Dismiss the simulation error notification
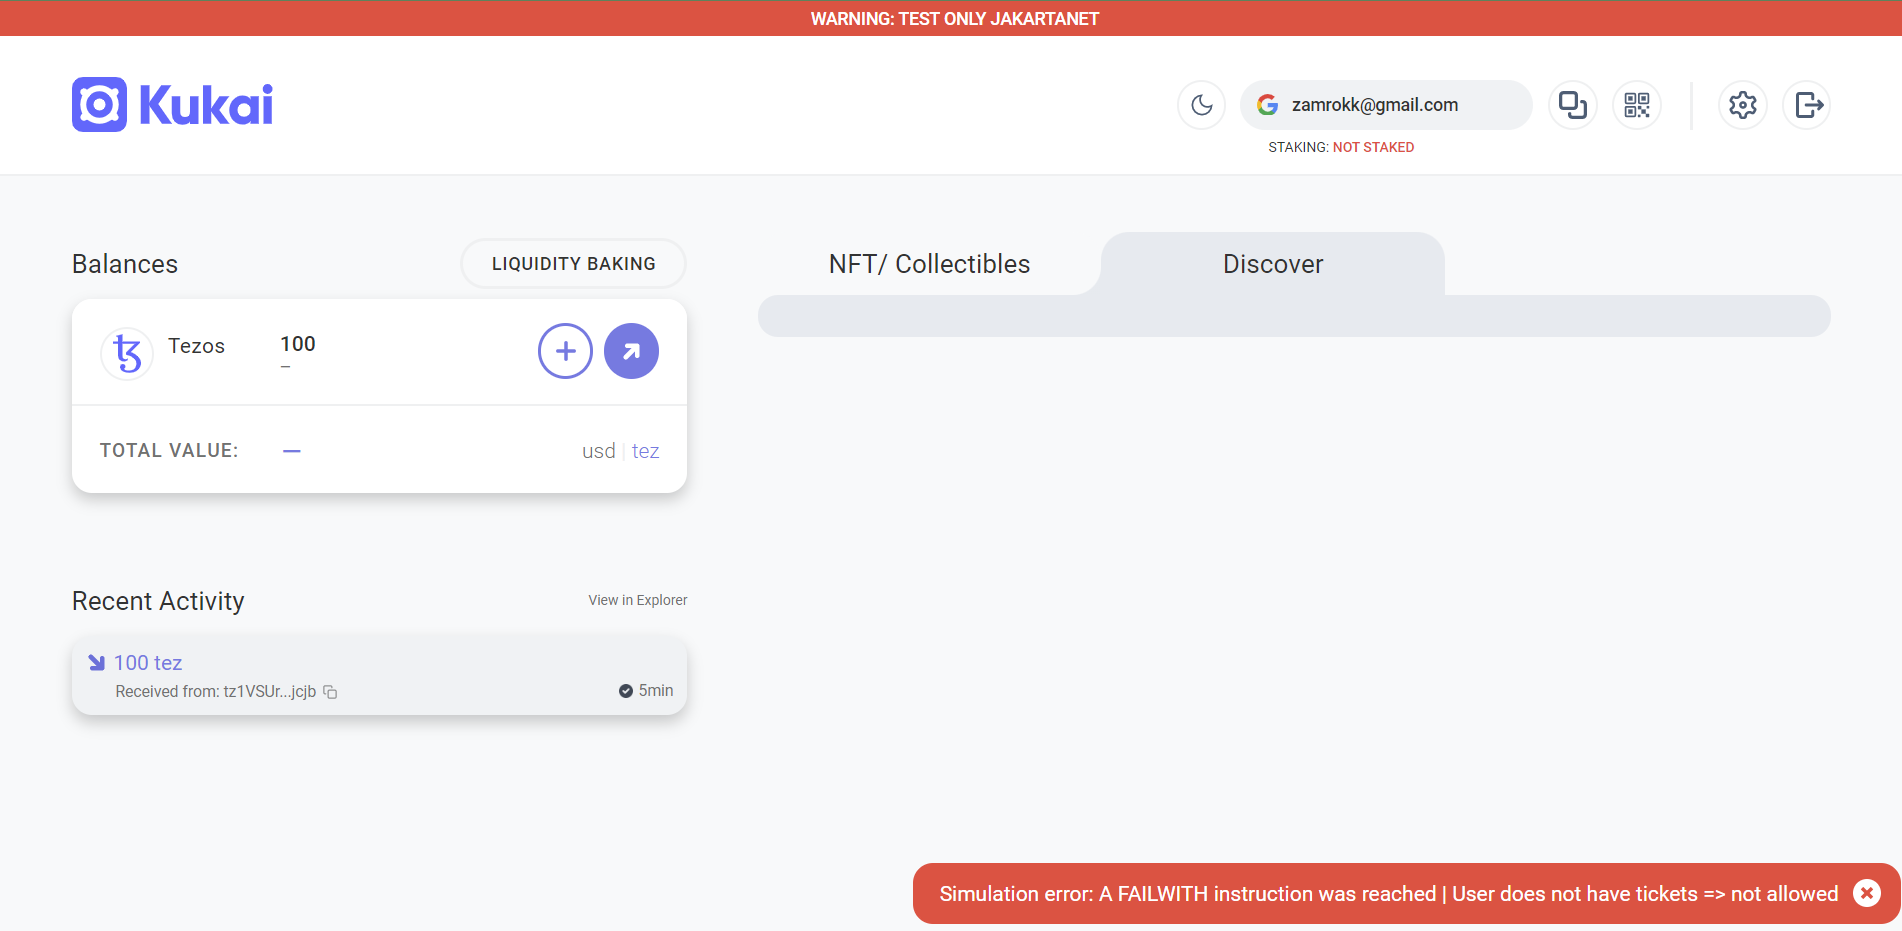Viewport: 1902px width, 931px height. coord(1866,893)
